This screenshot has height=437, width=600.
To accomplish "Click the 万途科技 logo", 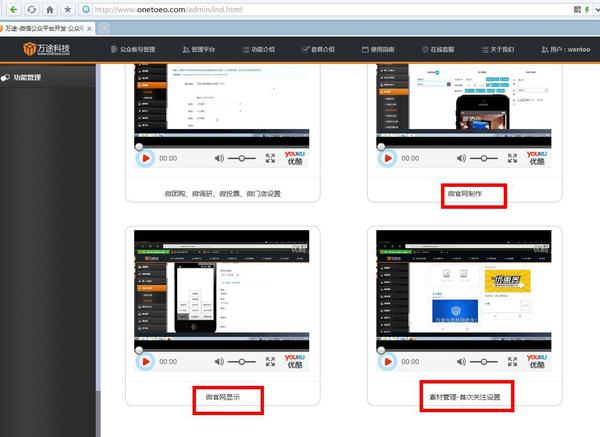I will 46,49.
